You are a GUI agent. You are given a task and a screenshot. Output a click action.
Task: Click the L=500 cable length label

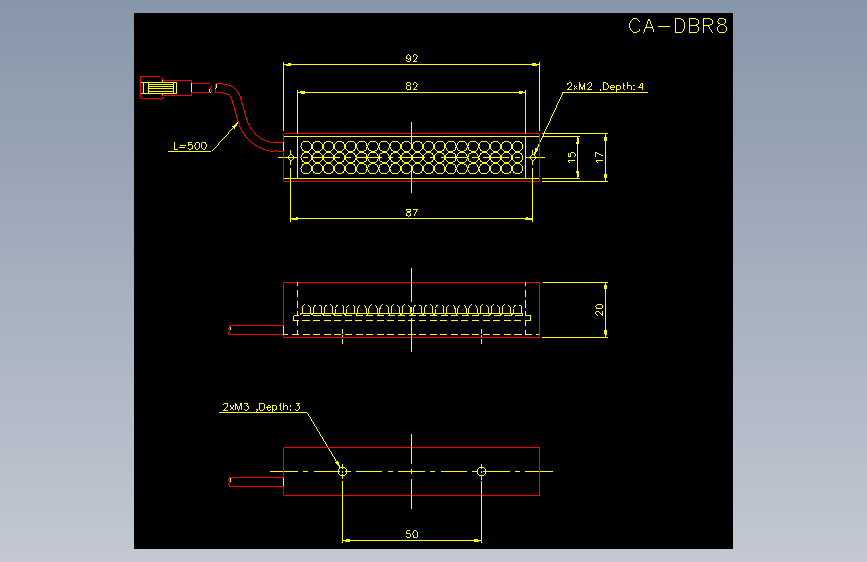[x=190, y=146]
